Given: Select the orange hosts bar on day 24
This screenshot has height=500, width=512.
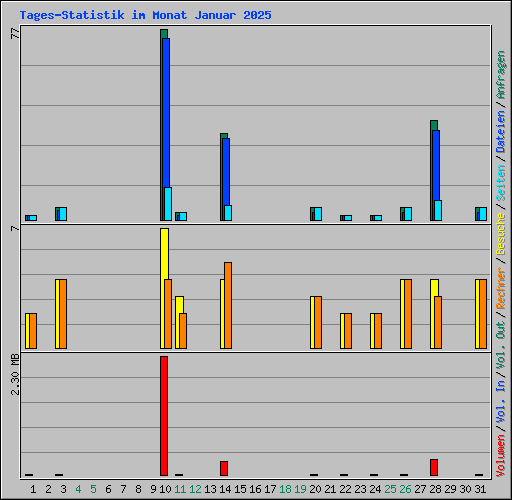Looking at the screenshot, I should pyautogui.click(x=378, y=331).
